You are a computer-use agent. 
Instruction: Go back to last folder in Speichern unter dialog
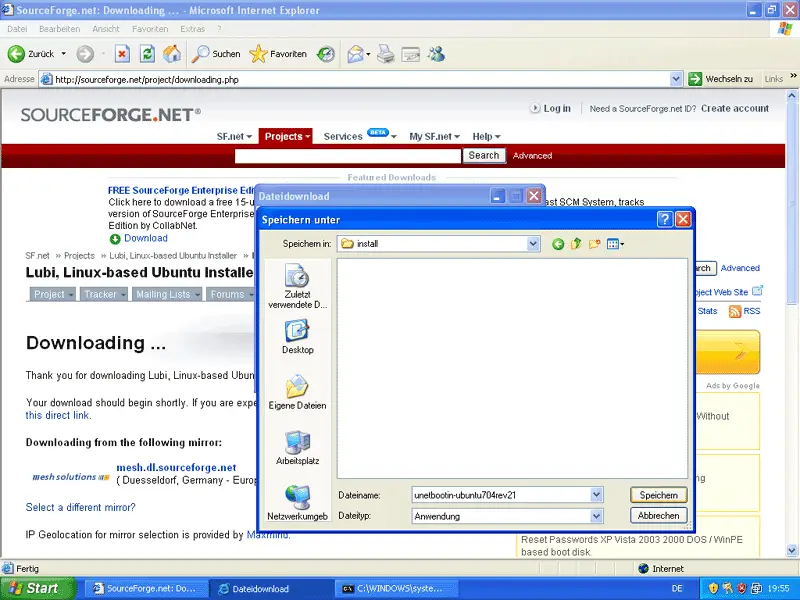(x=558, y=244)
